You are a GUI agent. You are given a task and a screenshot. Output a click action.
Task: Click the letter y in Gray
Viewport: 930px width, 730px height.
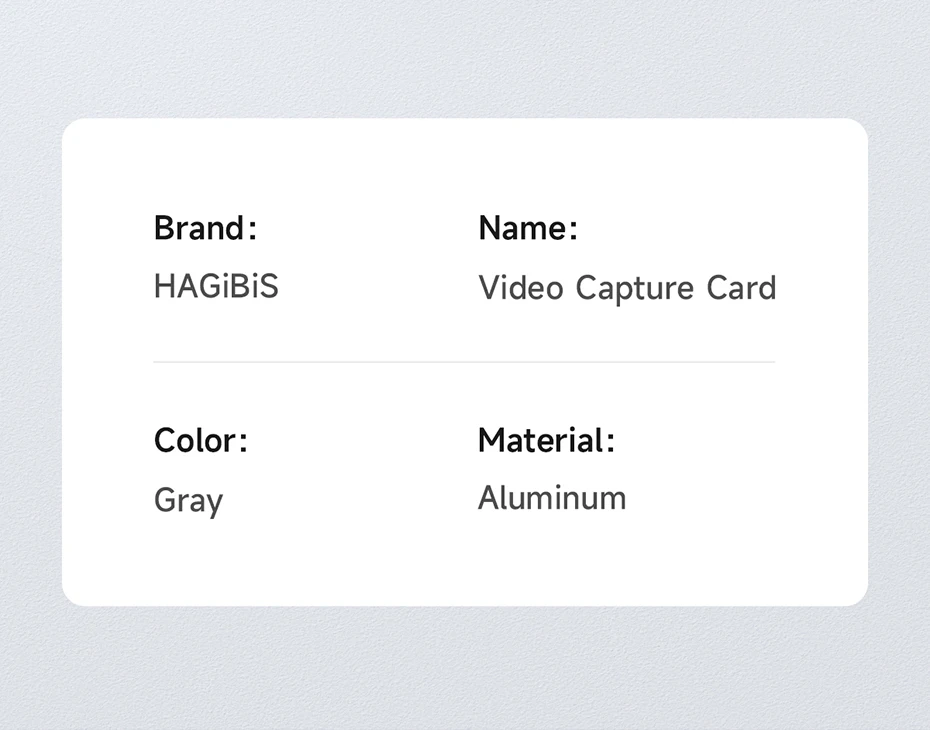click(215, 504)
